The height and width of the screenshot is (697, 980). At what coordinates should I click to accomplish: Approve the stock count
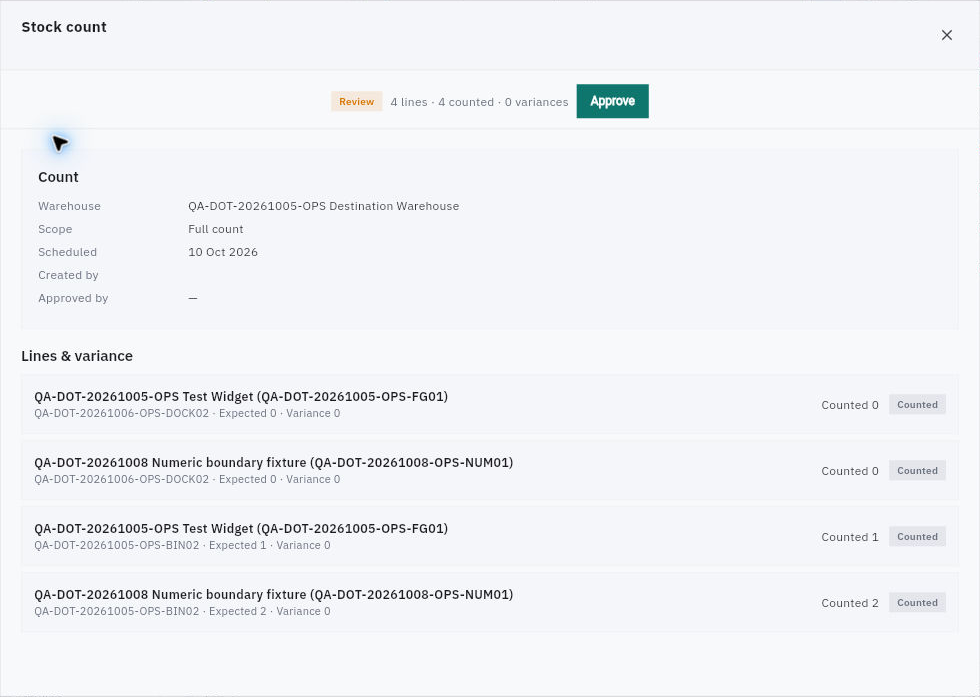click(x=612, y=101)
